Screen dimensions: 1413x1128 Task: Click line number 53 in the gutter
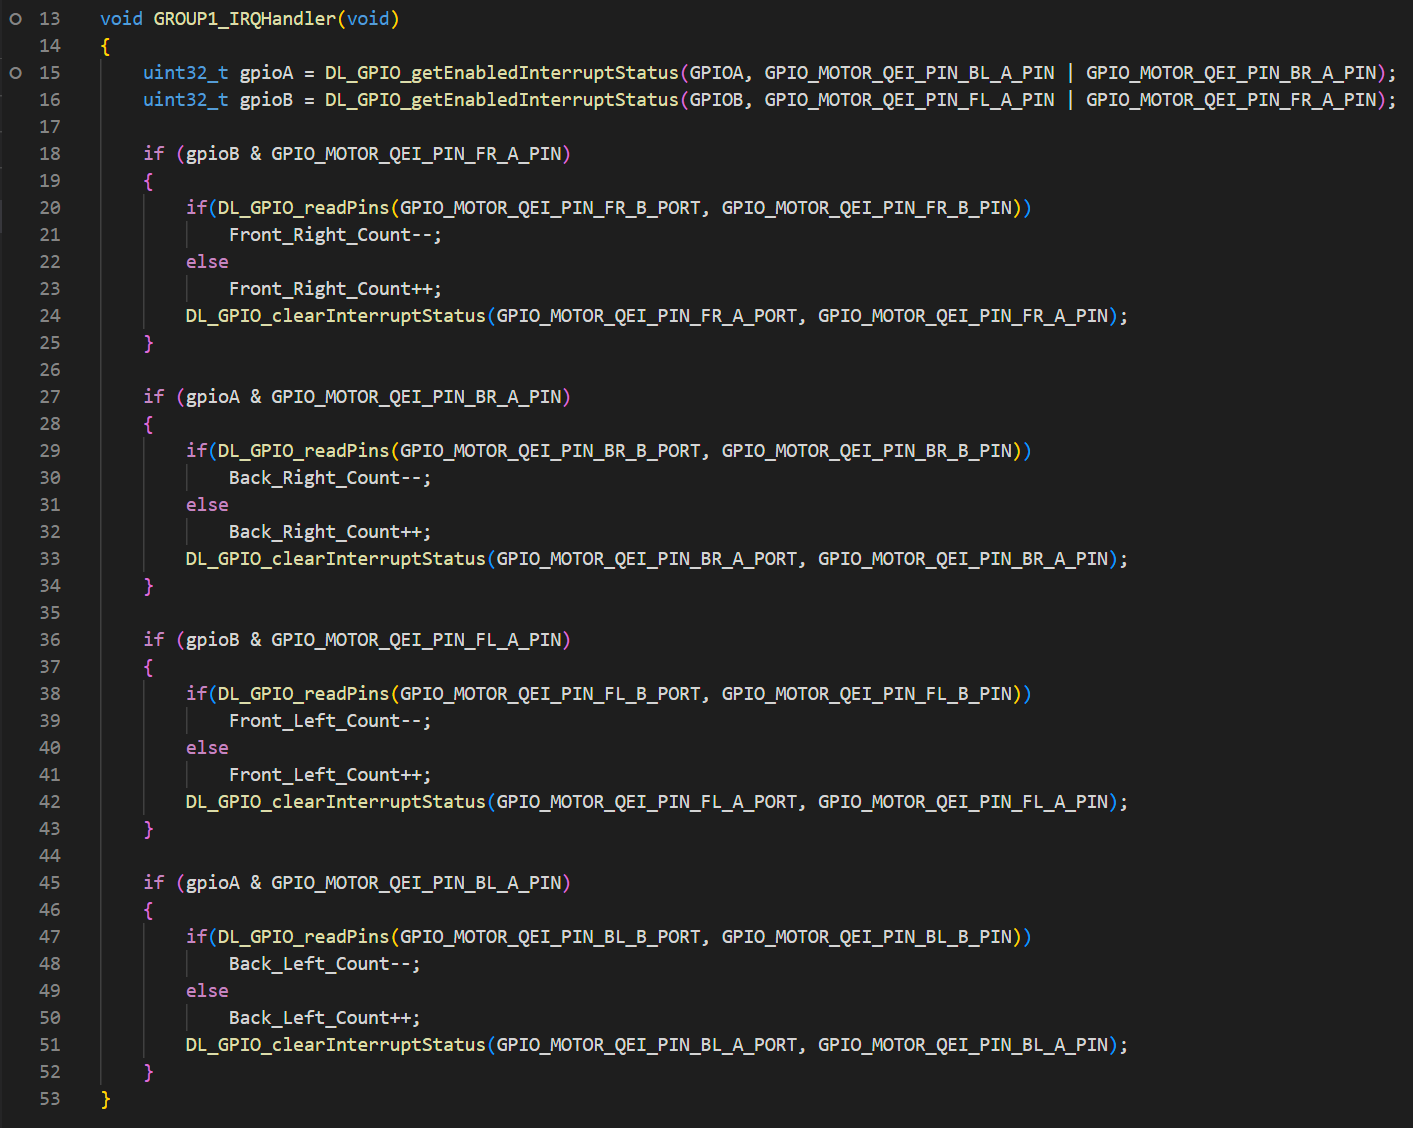tap(50, 1099)
